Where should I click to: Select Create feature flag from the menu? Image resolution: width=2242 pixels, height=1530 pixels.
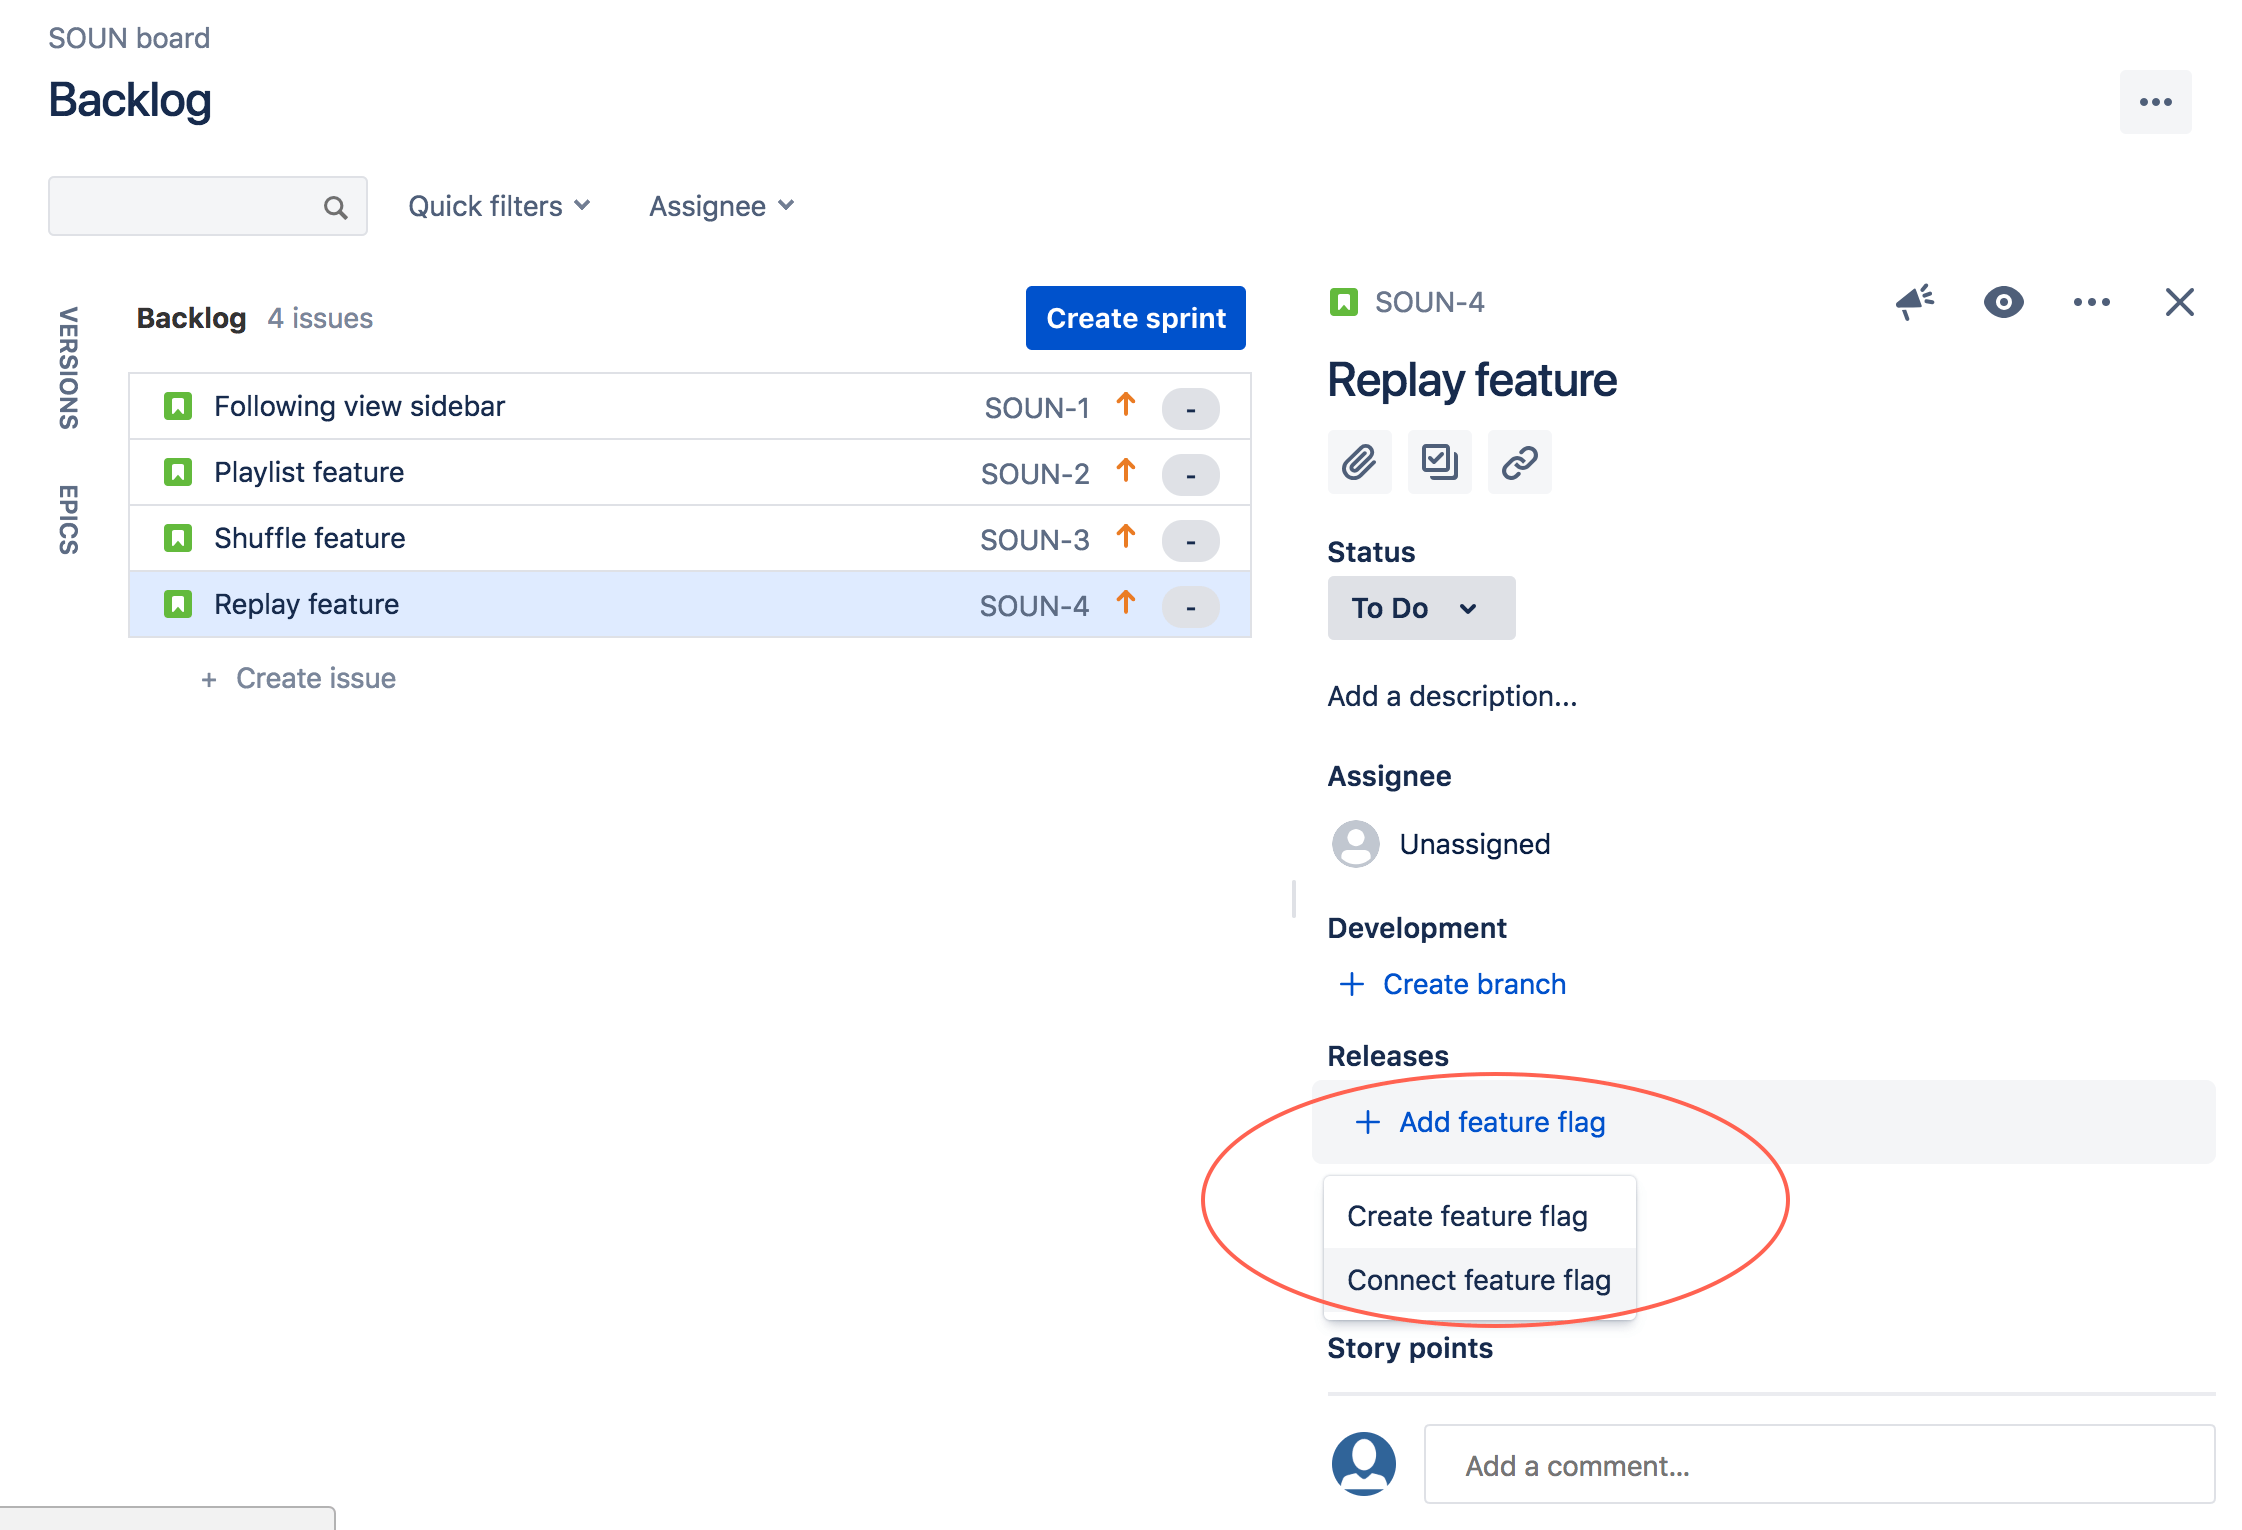1467,1215
